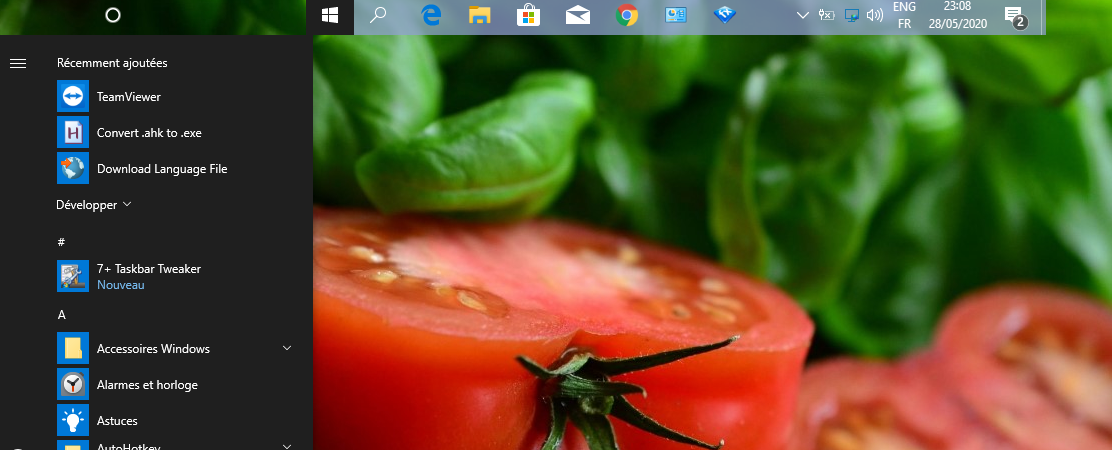Click the # letter group header

61,242
